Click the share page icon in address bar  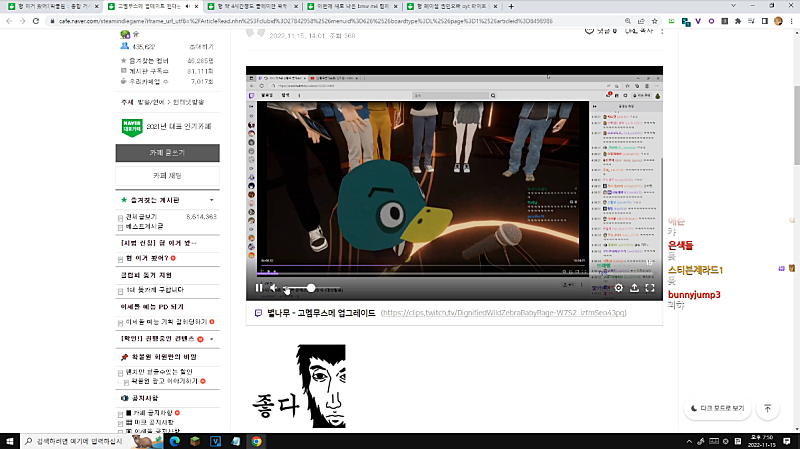pyautogui.click(x=641, y=21)
